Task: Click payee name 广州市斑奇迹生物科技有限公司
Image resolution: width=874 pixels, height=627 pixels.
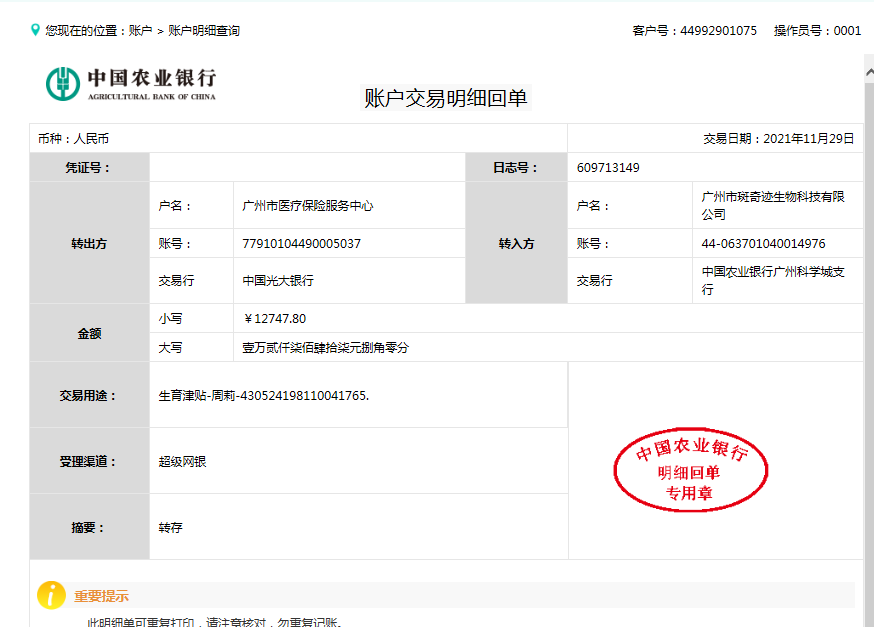Action: pos(773,205)
